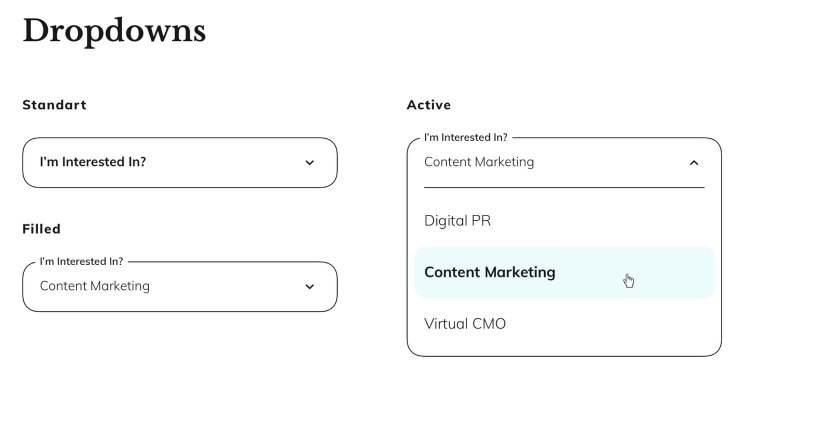
Task: Click the Active dropdown's selected value text
Action: [x=479, y=162]
